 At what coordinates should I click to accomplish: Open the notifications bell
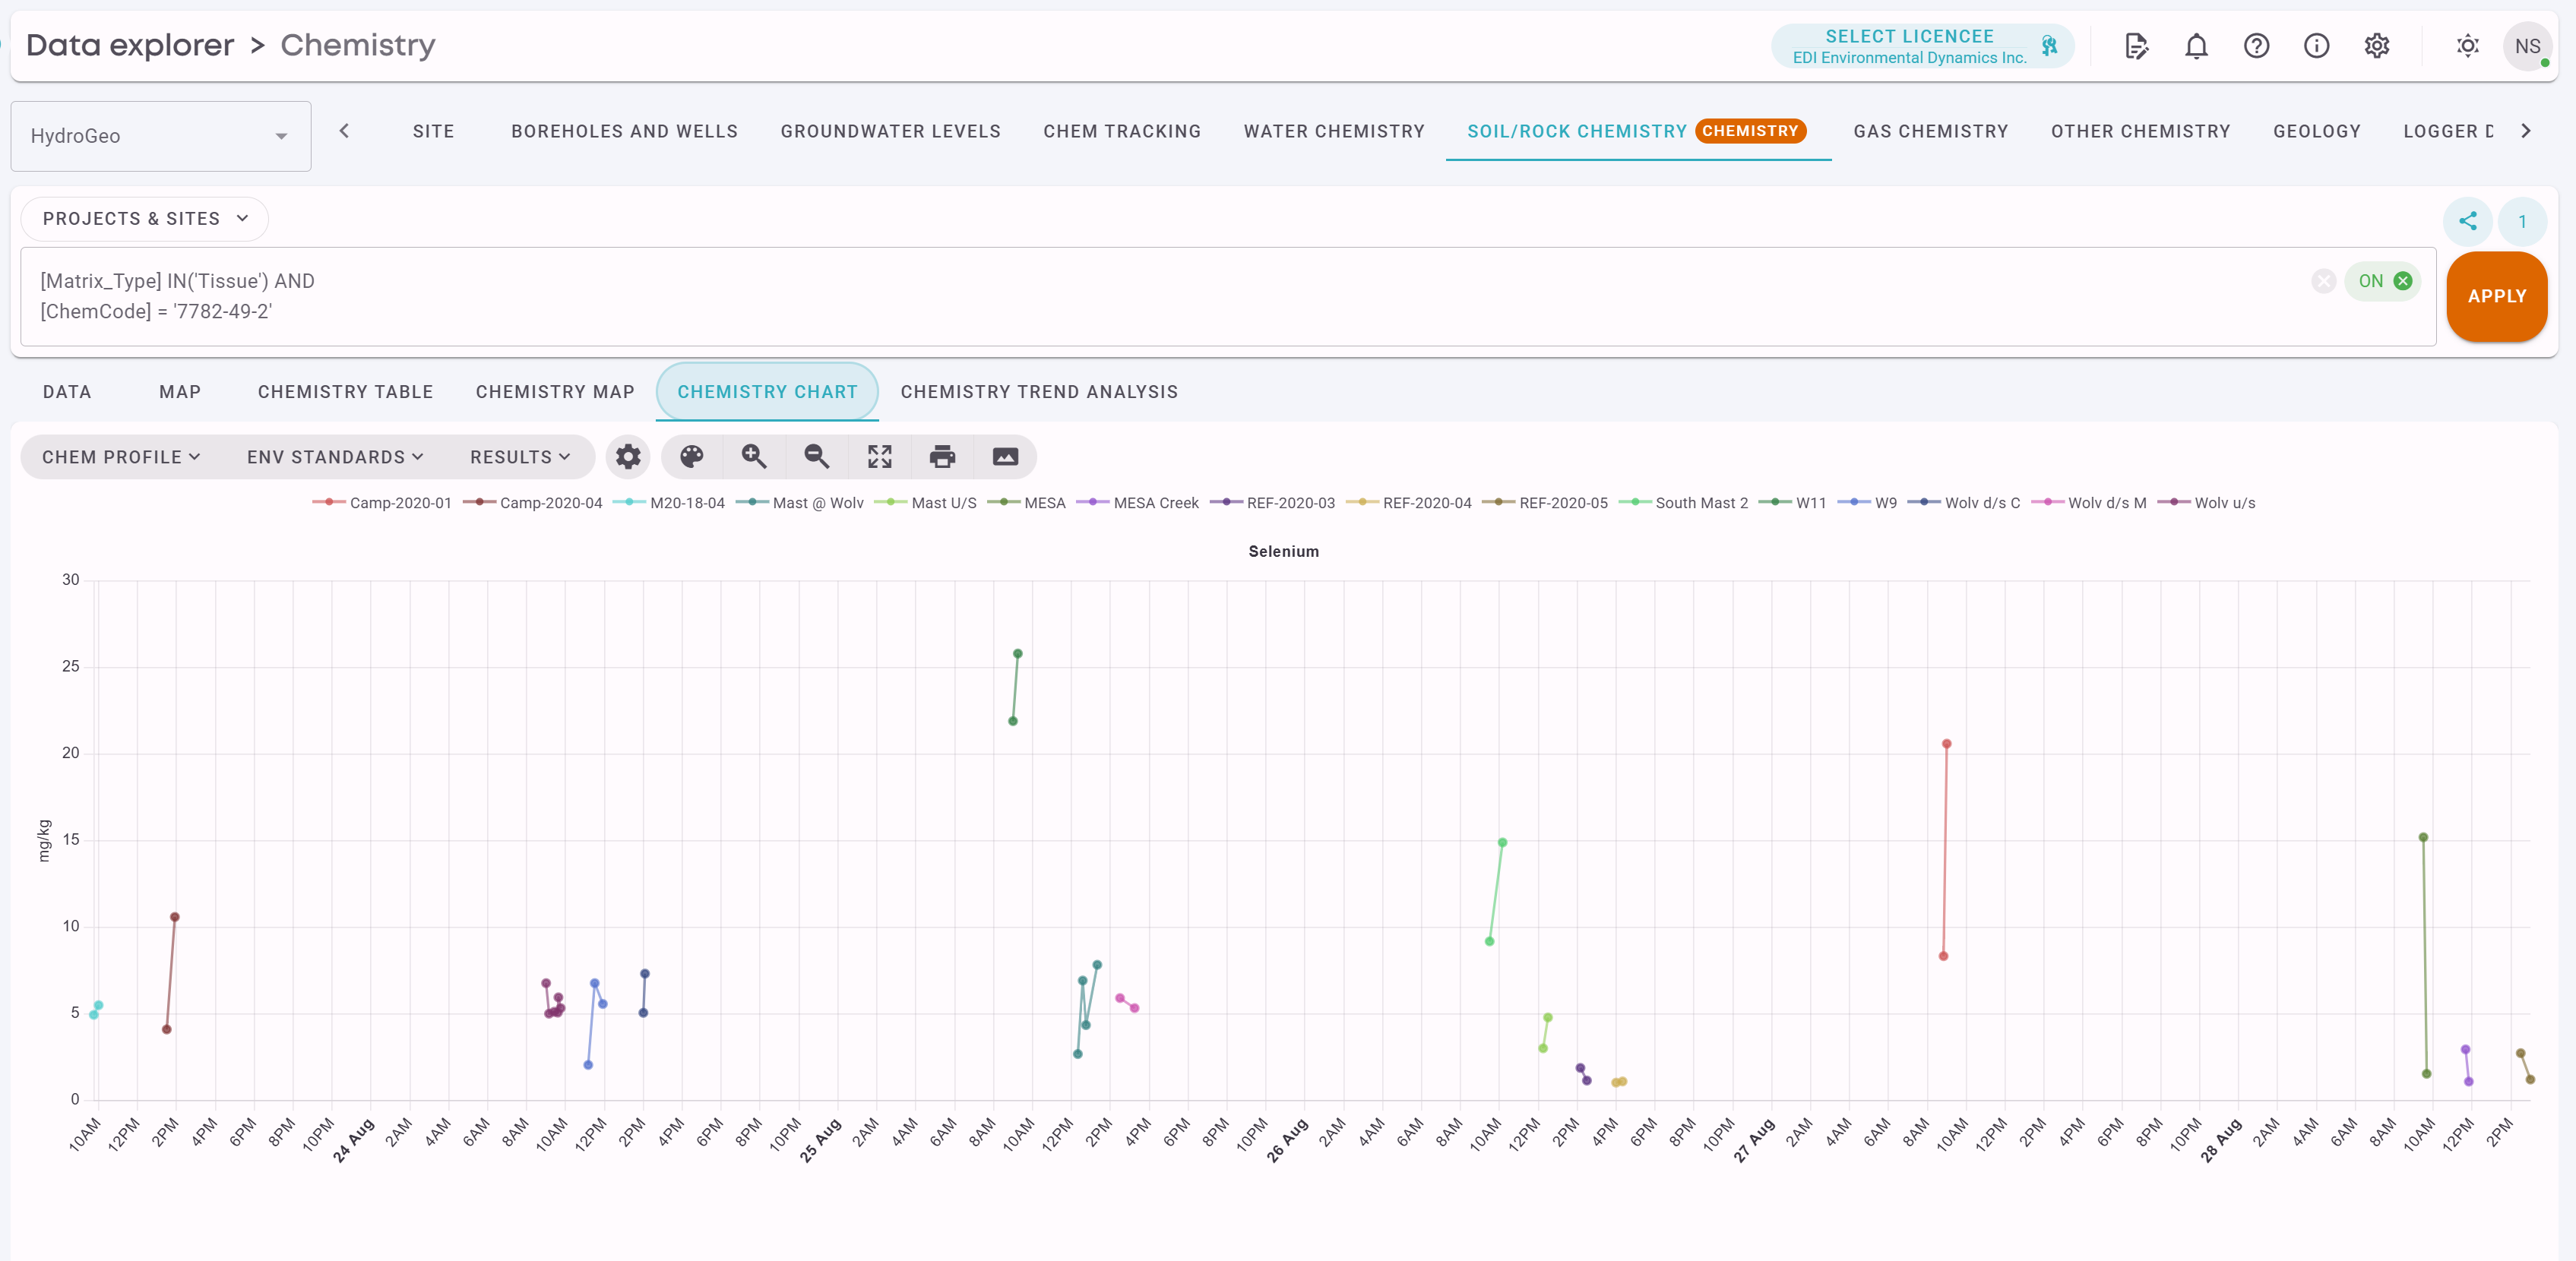[x=2196, y=46]
